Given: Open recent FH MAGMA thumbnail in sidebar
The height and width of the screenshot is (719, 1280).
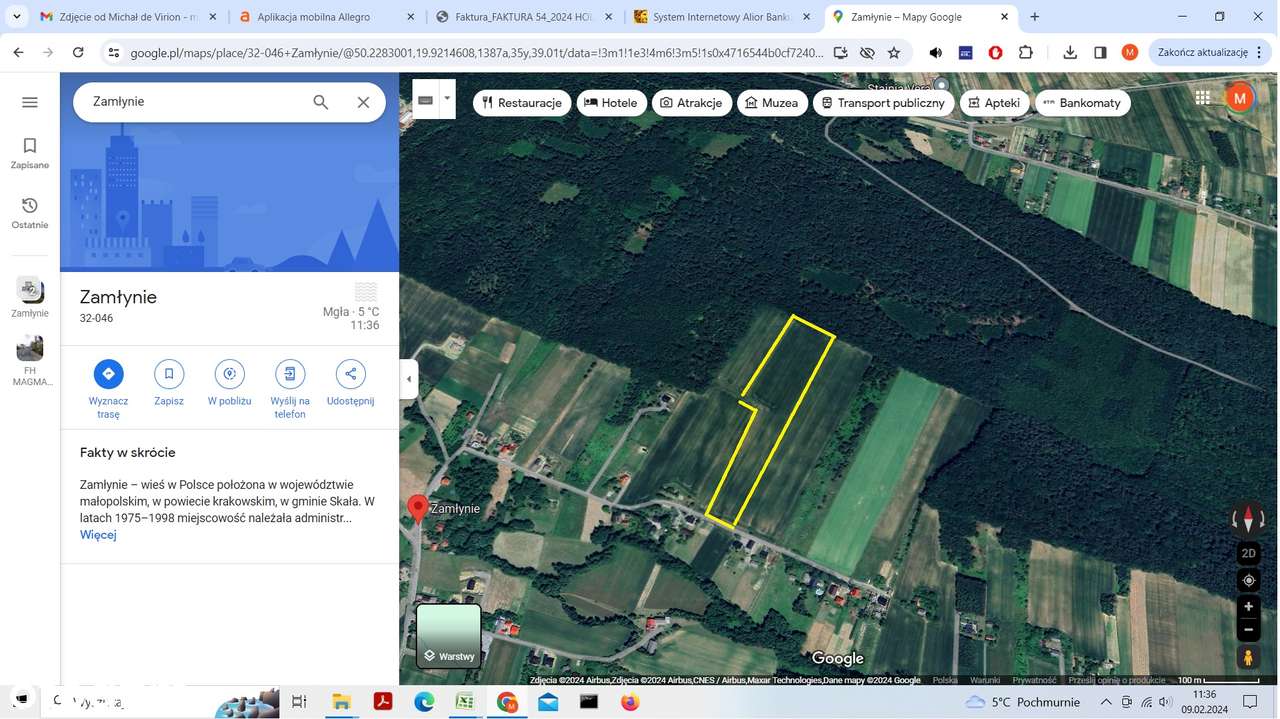Looking at the screenshot, I should (x=30, y=360).
